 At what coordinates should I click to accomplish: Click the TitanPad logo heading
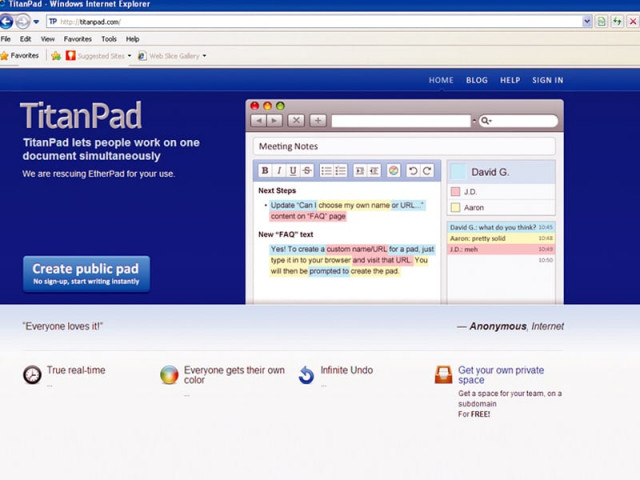coord(81,116)
